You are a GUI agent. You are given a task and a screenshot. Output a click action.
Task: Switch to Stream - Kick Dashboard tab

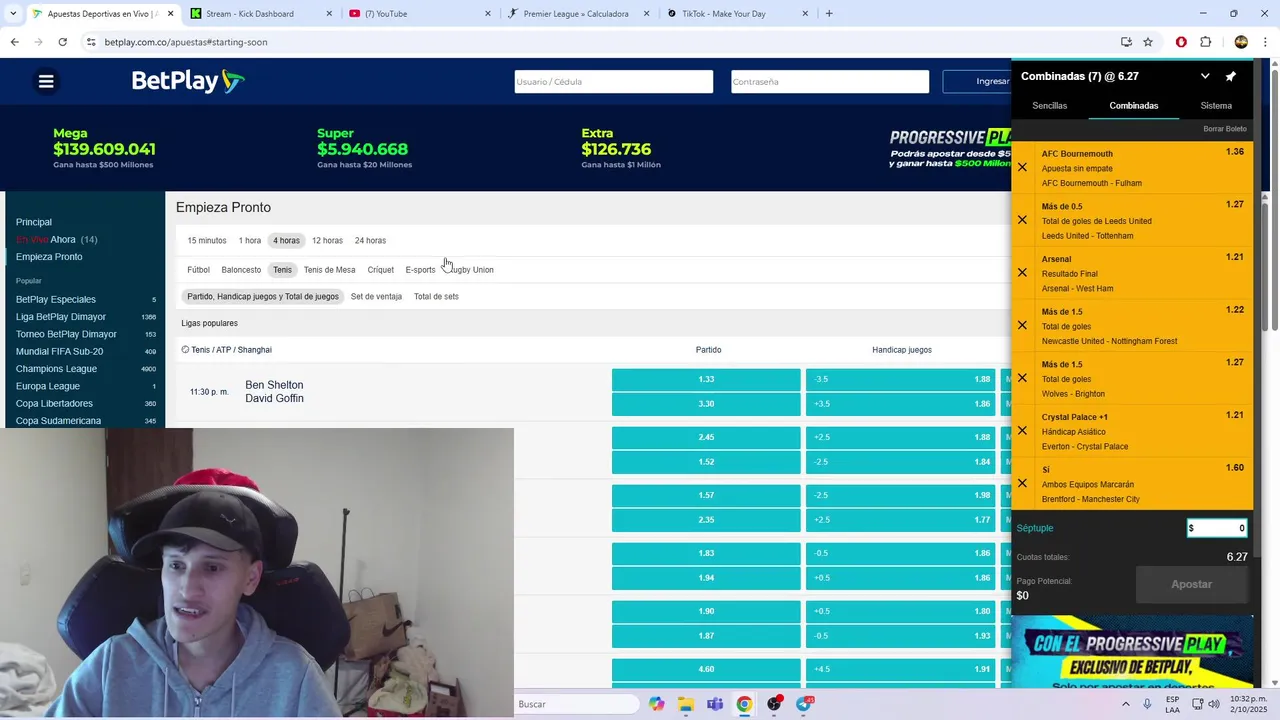tap(260, 14)
